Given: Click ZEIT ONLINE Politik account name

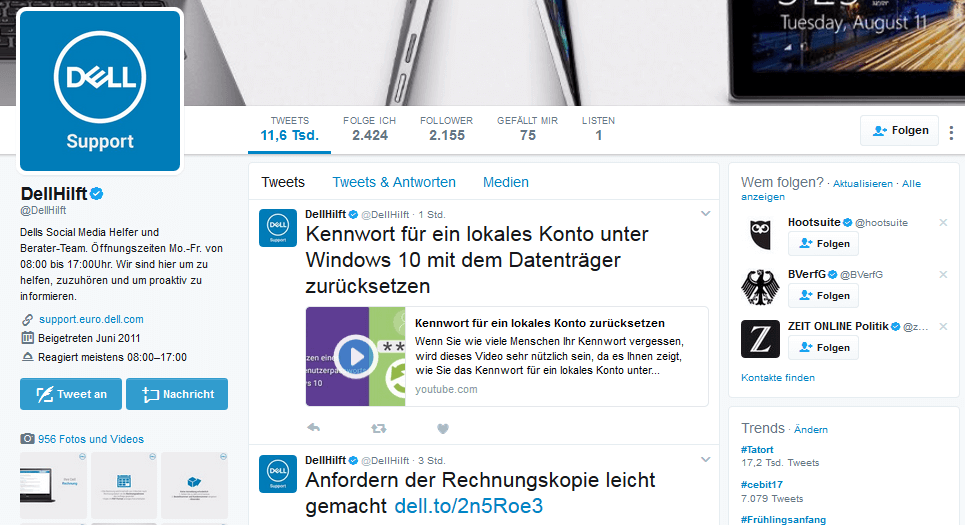Looking at the screenshot, I should (838, 326).
